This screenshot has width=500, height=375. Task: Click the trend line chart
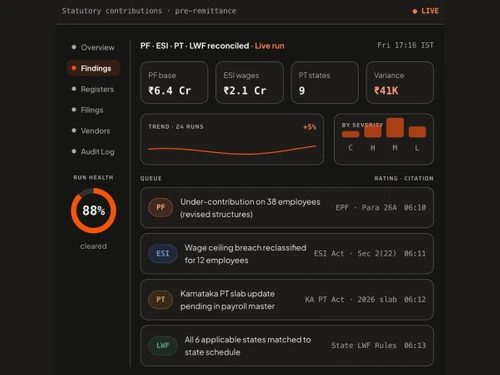[x=232, y=150]
